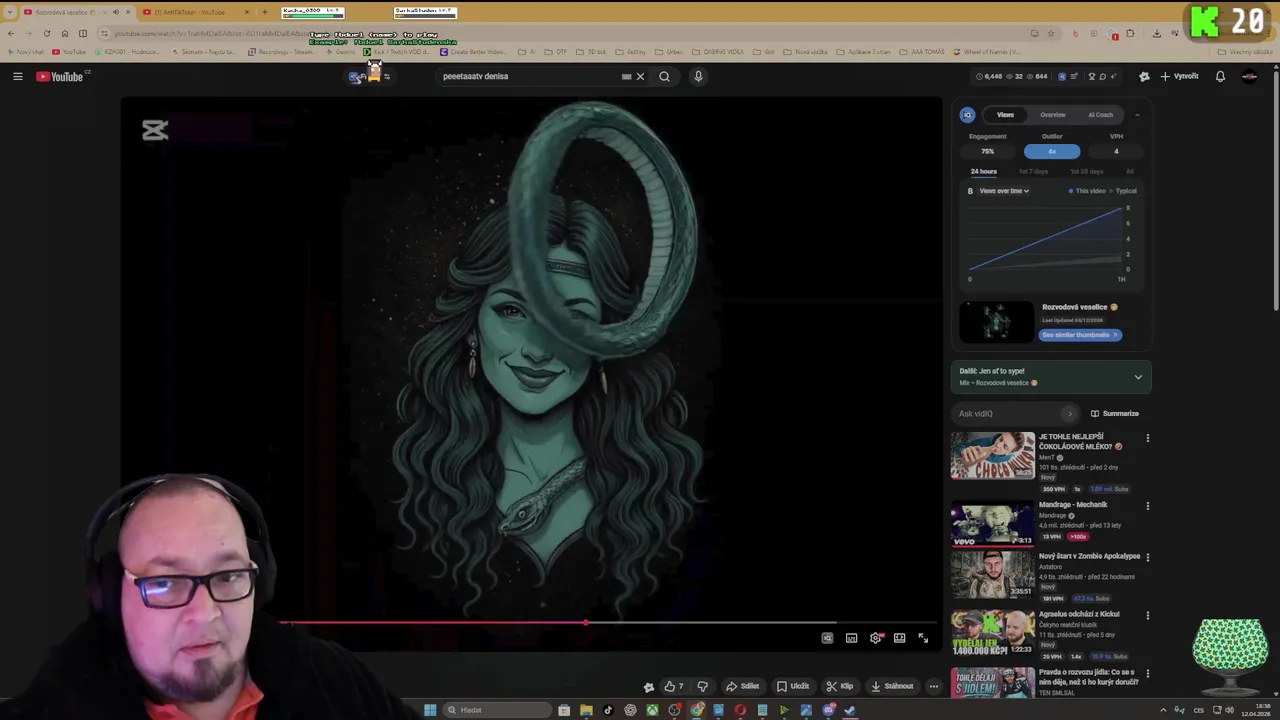Viewport: 1280px width, 720px height.
Task: Open Agraelus odchází z Kicku video
Action: [993, 632]
